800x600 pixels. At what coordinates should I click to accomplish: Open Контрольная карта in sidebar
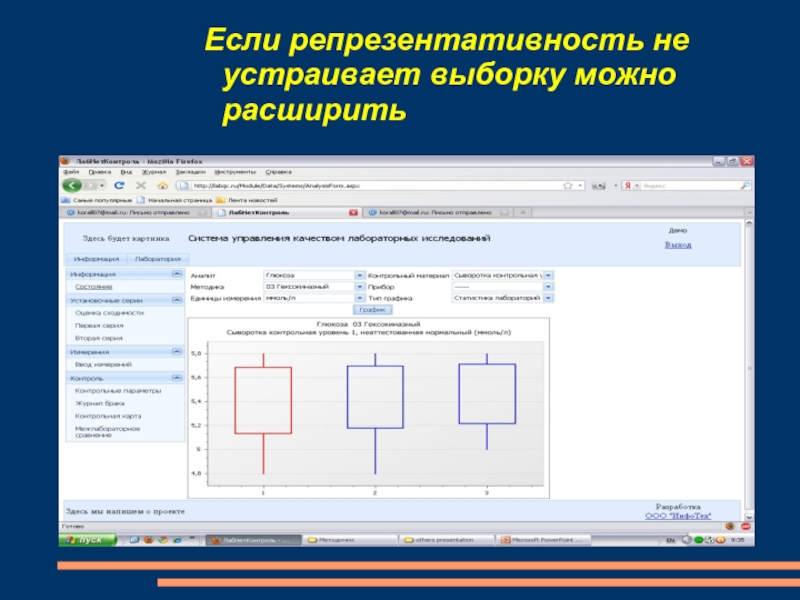[108, 416]
